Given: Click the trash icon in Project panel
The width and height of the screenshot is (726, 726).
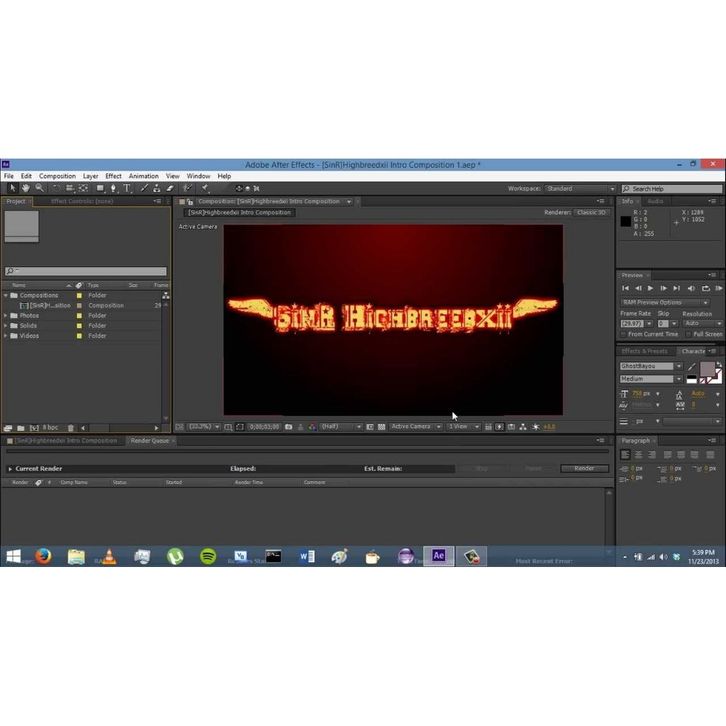Looking at the screenshot, I should click(73, 428).
